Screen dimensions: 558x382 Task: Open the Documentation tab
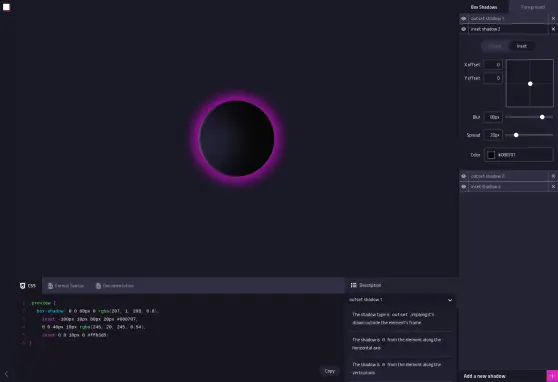(x=115, y=286)
